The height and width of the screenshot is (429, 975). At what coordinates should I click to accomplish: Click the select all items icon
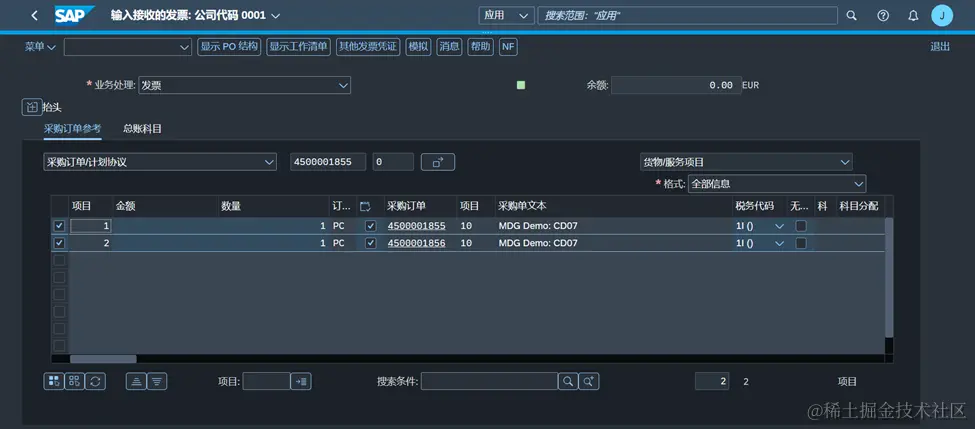pyautogui.click(x=53, y=381)
